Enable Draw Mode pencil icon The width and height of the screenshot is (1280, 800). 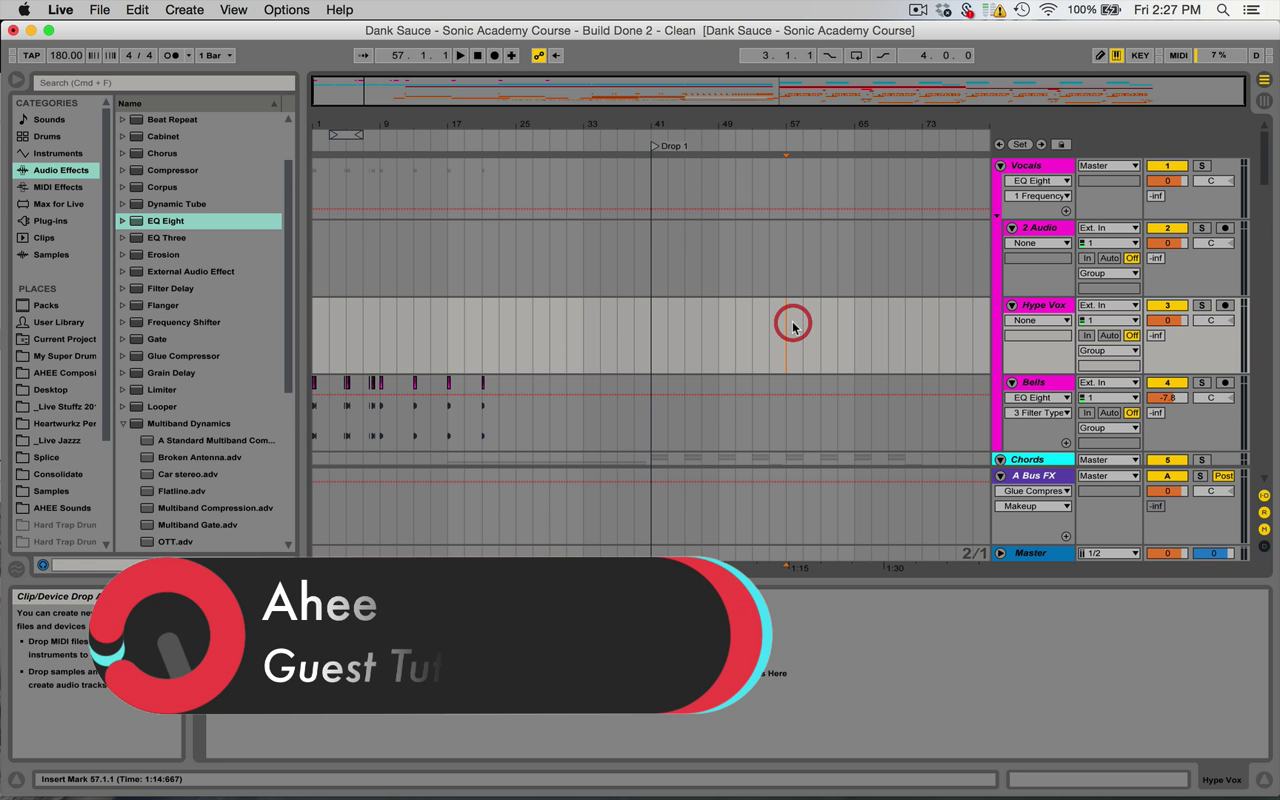click(1100, 56)
